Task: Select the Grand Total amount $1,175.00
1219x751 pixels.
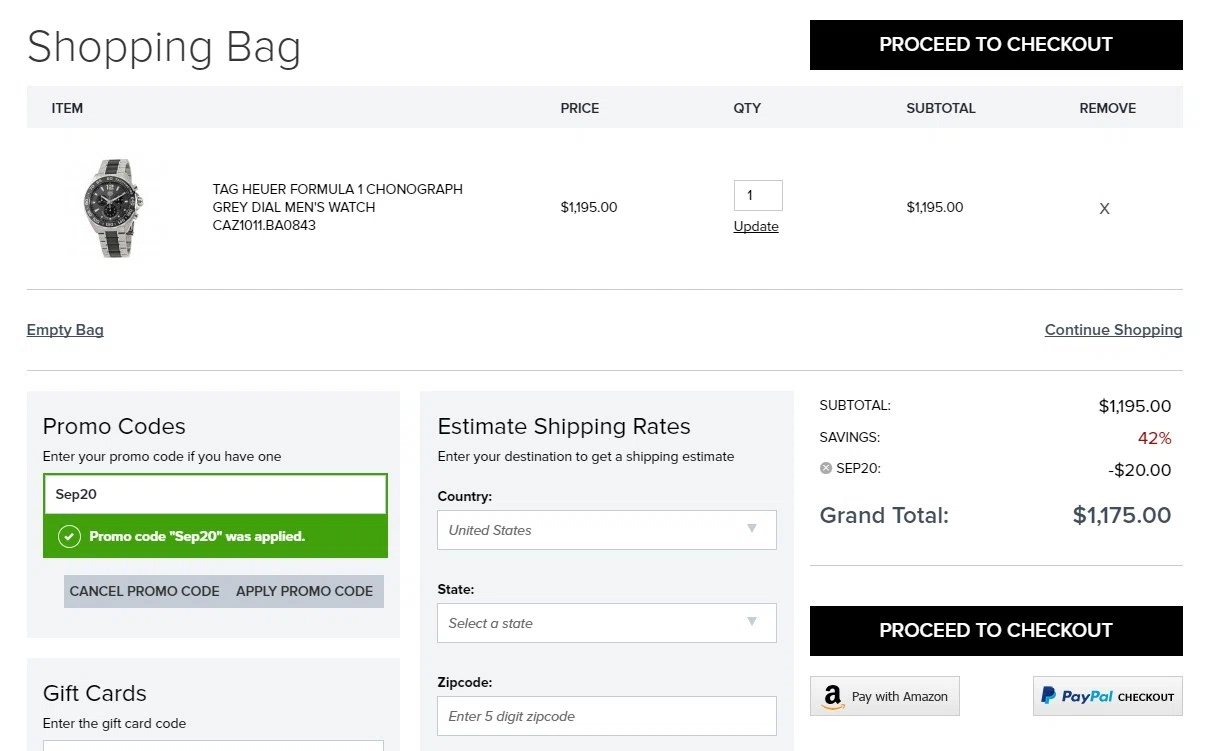Action: pos(1122,516)
